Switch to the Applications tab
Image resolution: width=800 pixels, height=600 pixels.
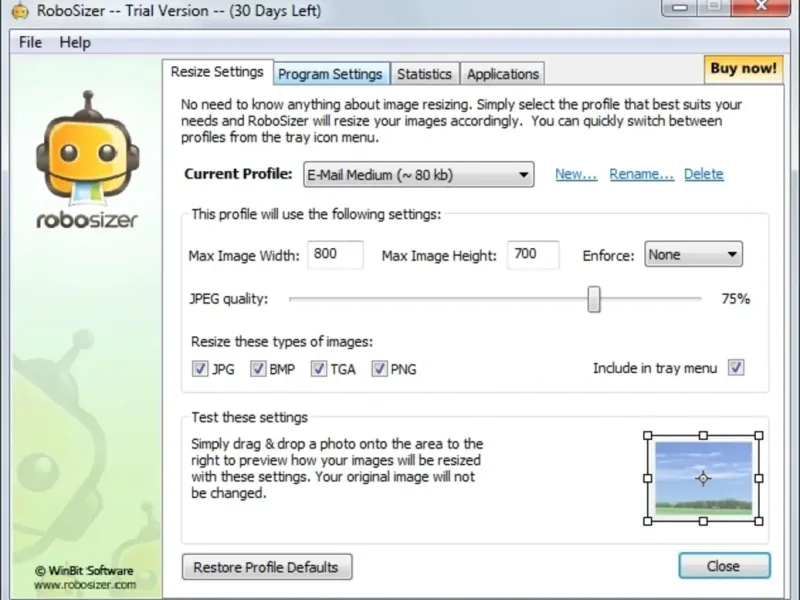coord(503,74)
